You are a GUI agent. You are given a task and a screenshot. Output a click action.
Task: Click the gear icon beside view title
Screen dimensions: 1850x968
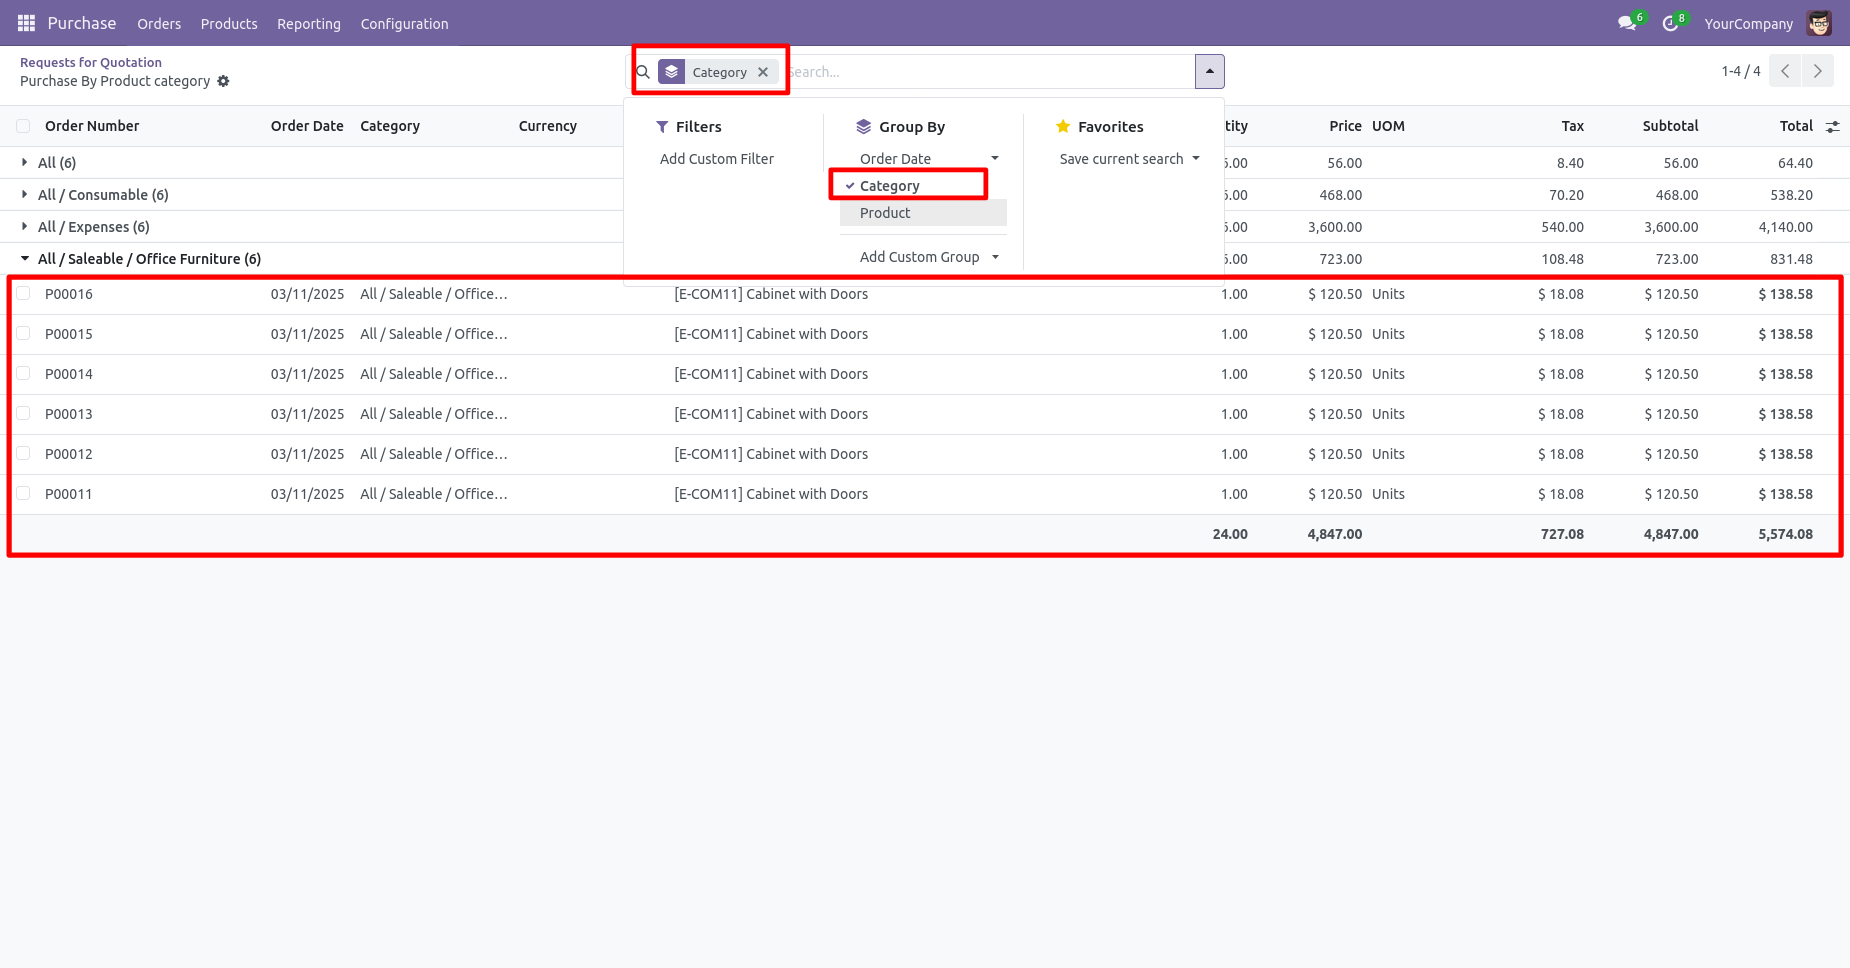tap(223, 81)
